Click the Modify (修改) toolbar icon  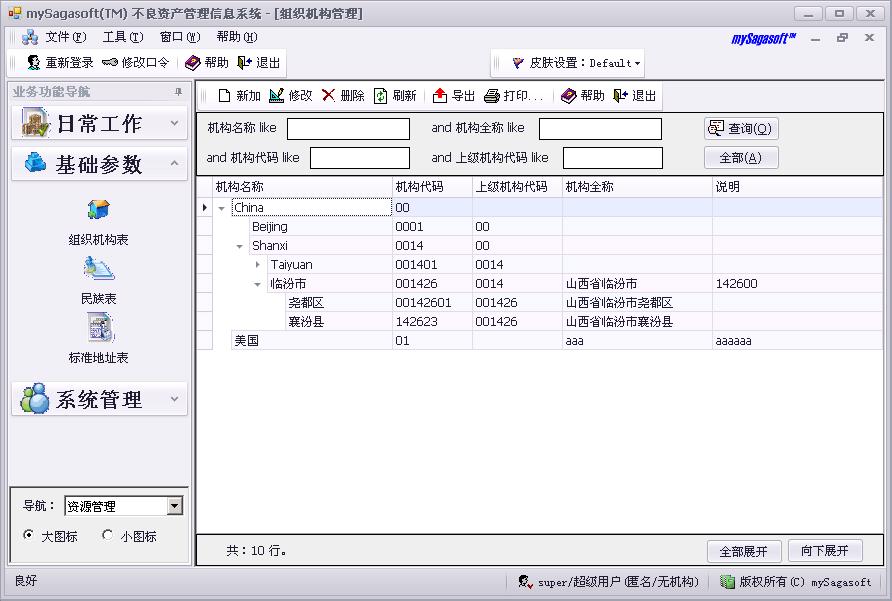276,96
